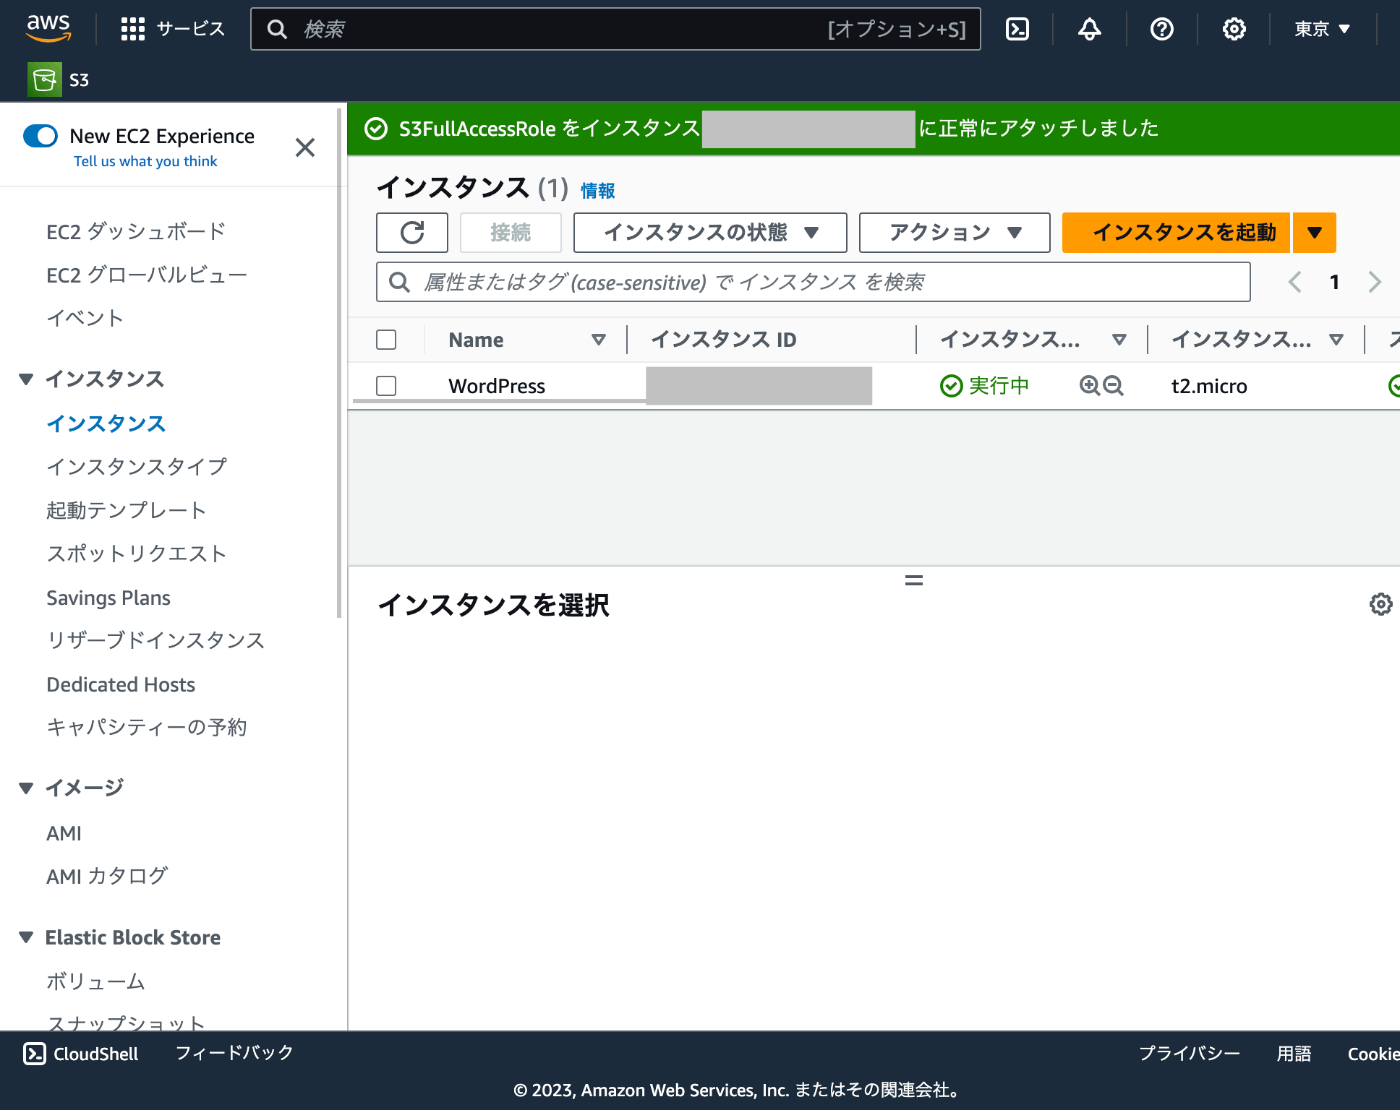Click page number 1 in pagination

point(1334,282)
